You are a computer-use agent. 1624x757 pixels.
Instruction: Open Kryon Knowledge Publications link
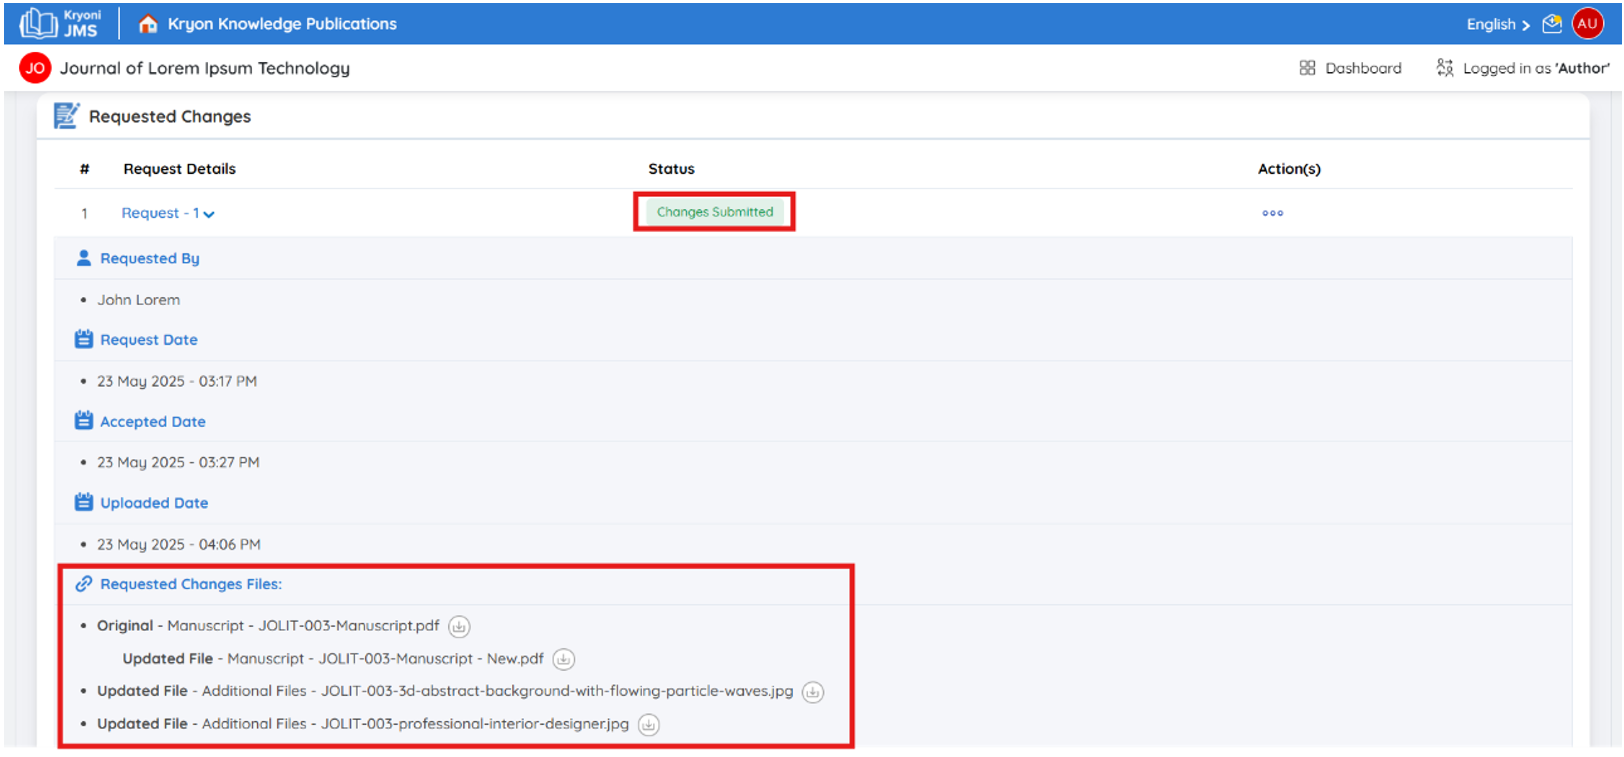coord(282,24)
